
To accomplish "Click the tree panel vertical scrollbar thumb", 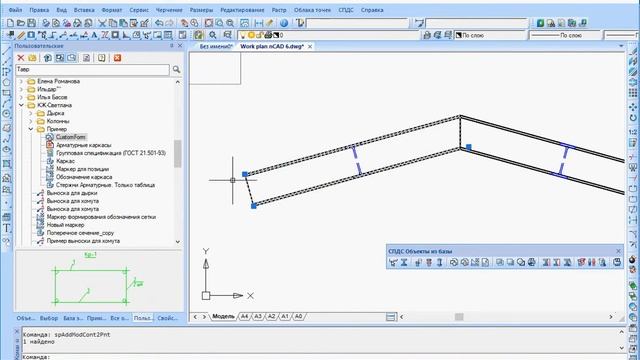I will pyautogui.click(x=178, y=153).
